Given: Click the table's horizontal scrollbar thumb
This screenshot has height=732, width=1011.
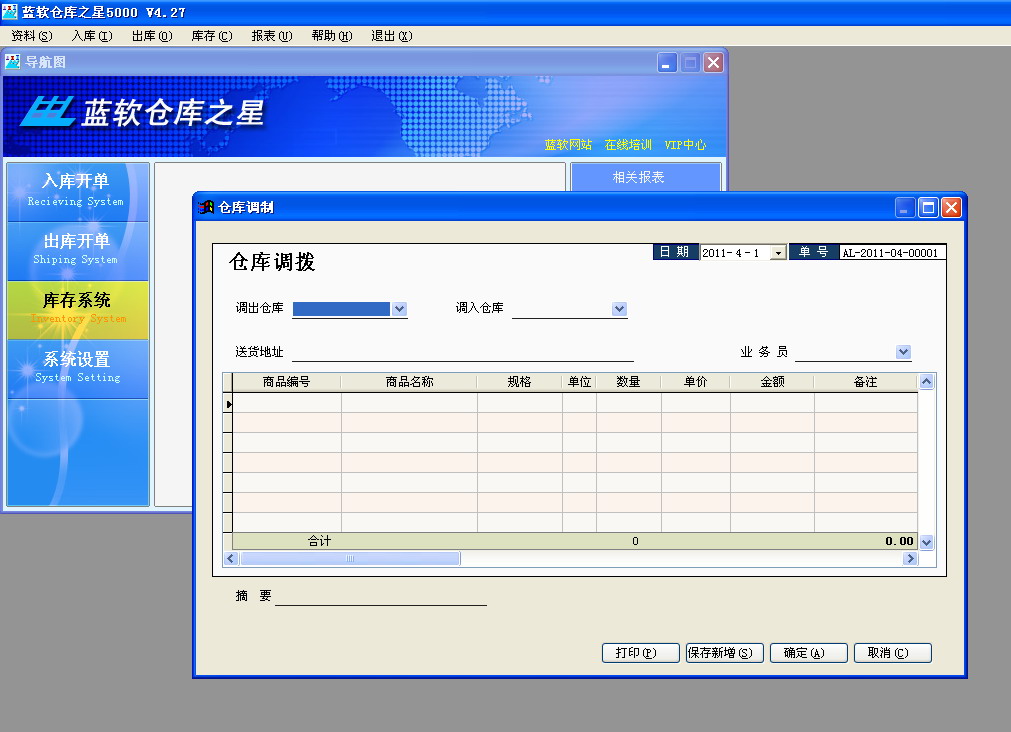Looking at the screenshot, I should pyautogui.click(x=350, y=559).
